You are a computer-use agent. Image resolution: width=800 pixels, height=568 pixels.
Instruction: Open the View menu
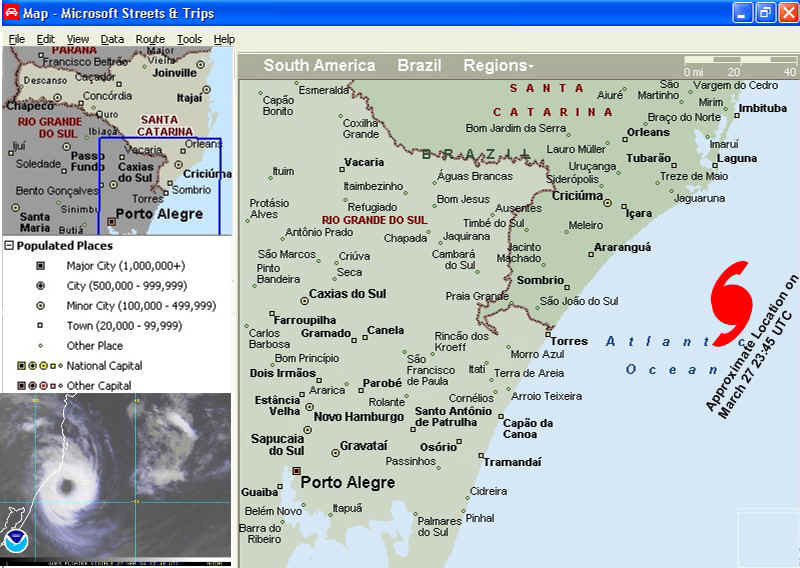click(78, 39)
